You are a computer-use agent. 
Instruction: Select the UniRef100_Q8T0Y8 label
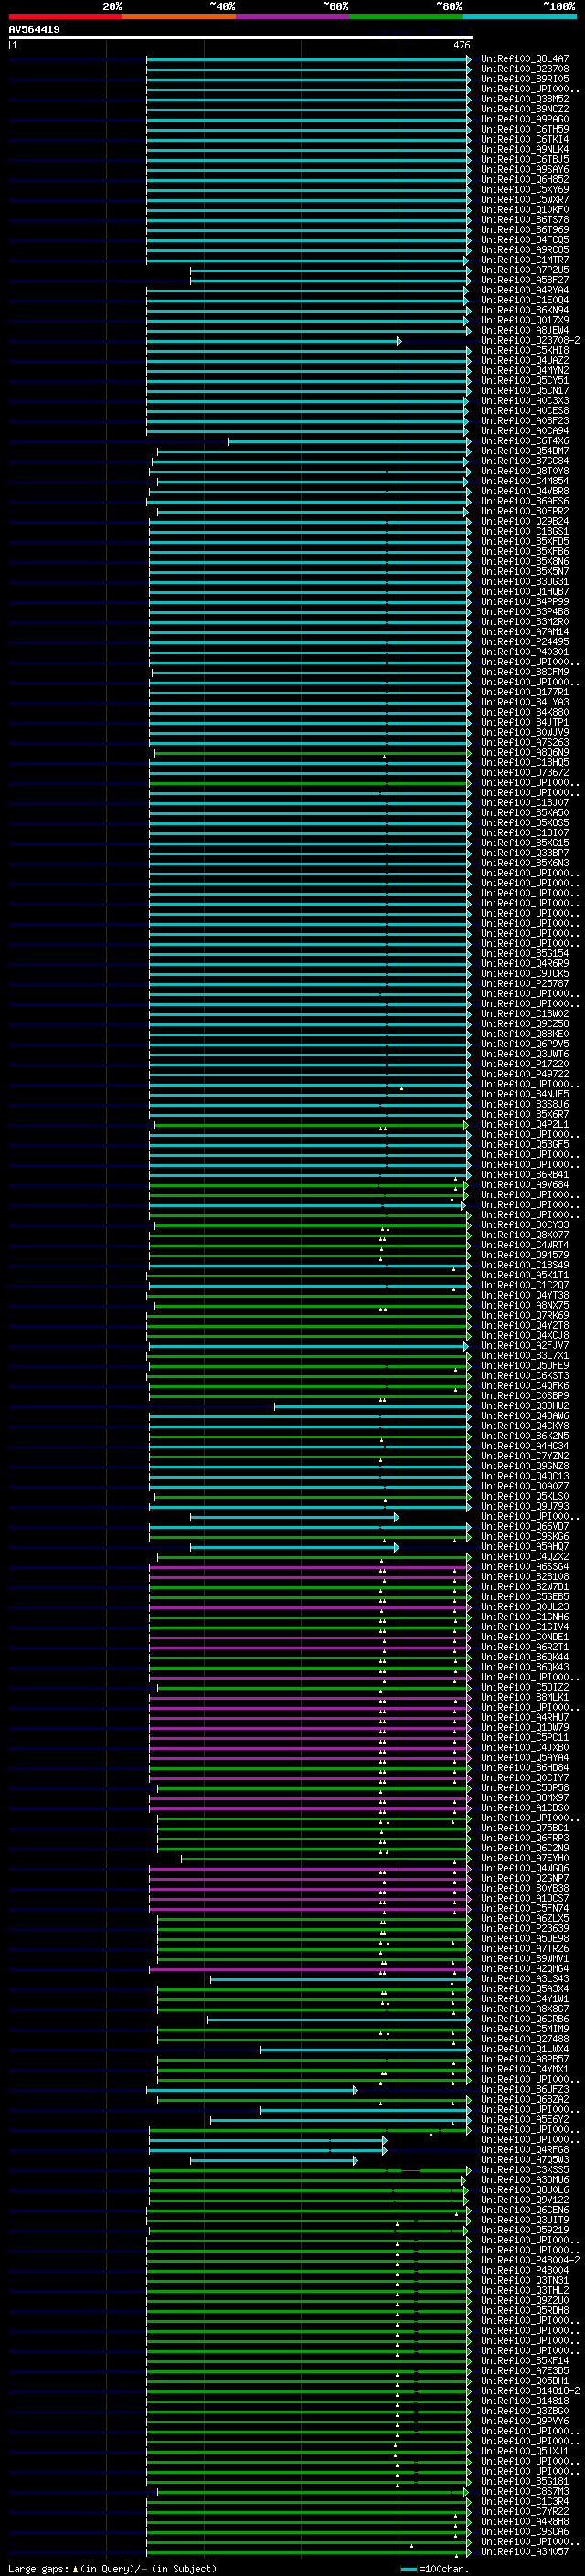point(524,470)
